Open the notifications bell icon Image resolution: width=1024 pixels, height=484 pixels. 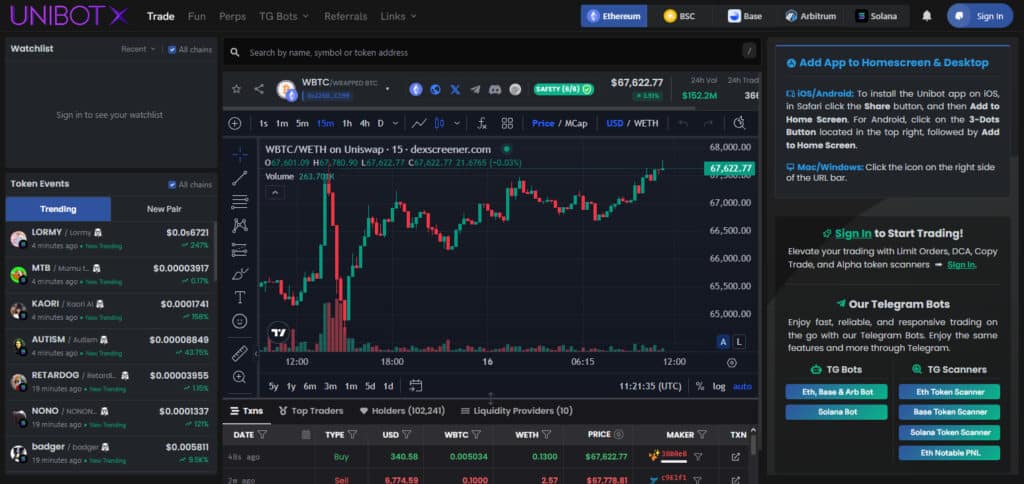pyautogui.click(x=927, y=16)
